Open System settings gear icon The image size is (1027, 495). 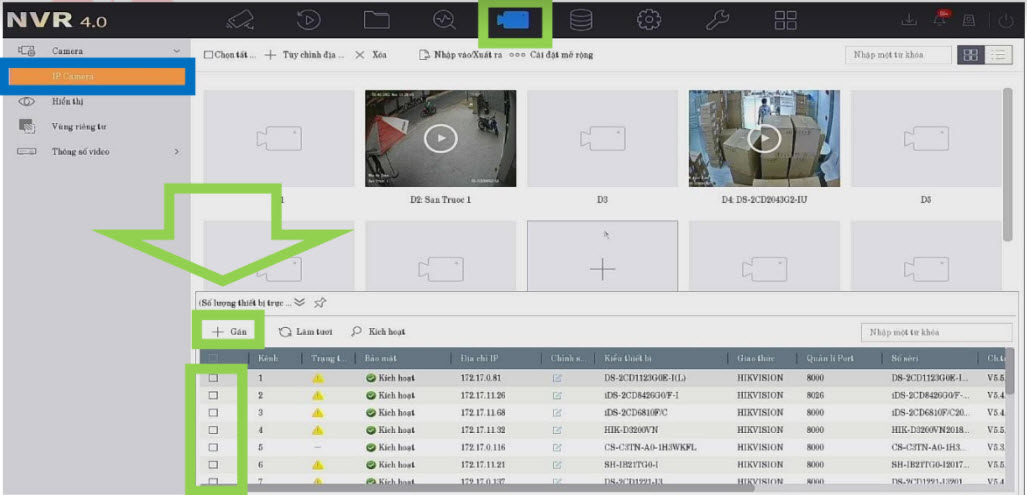[x=650, y=20]
